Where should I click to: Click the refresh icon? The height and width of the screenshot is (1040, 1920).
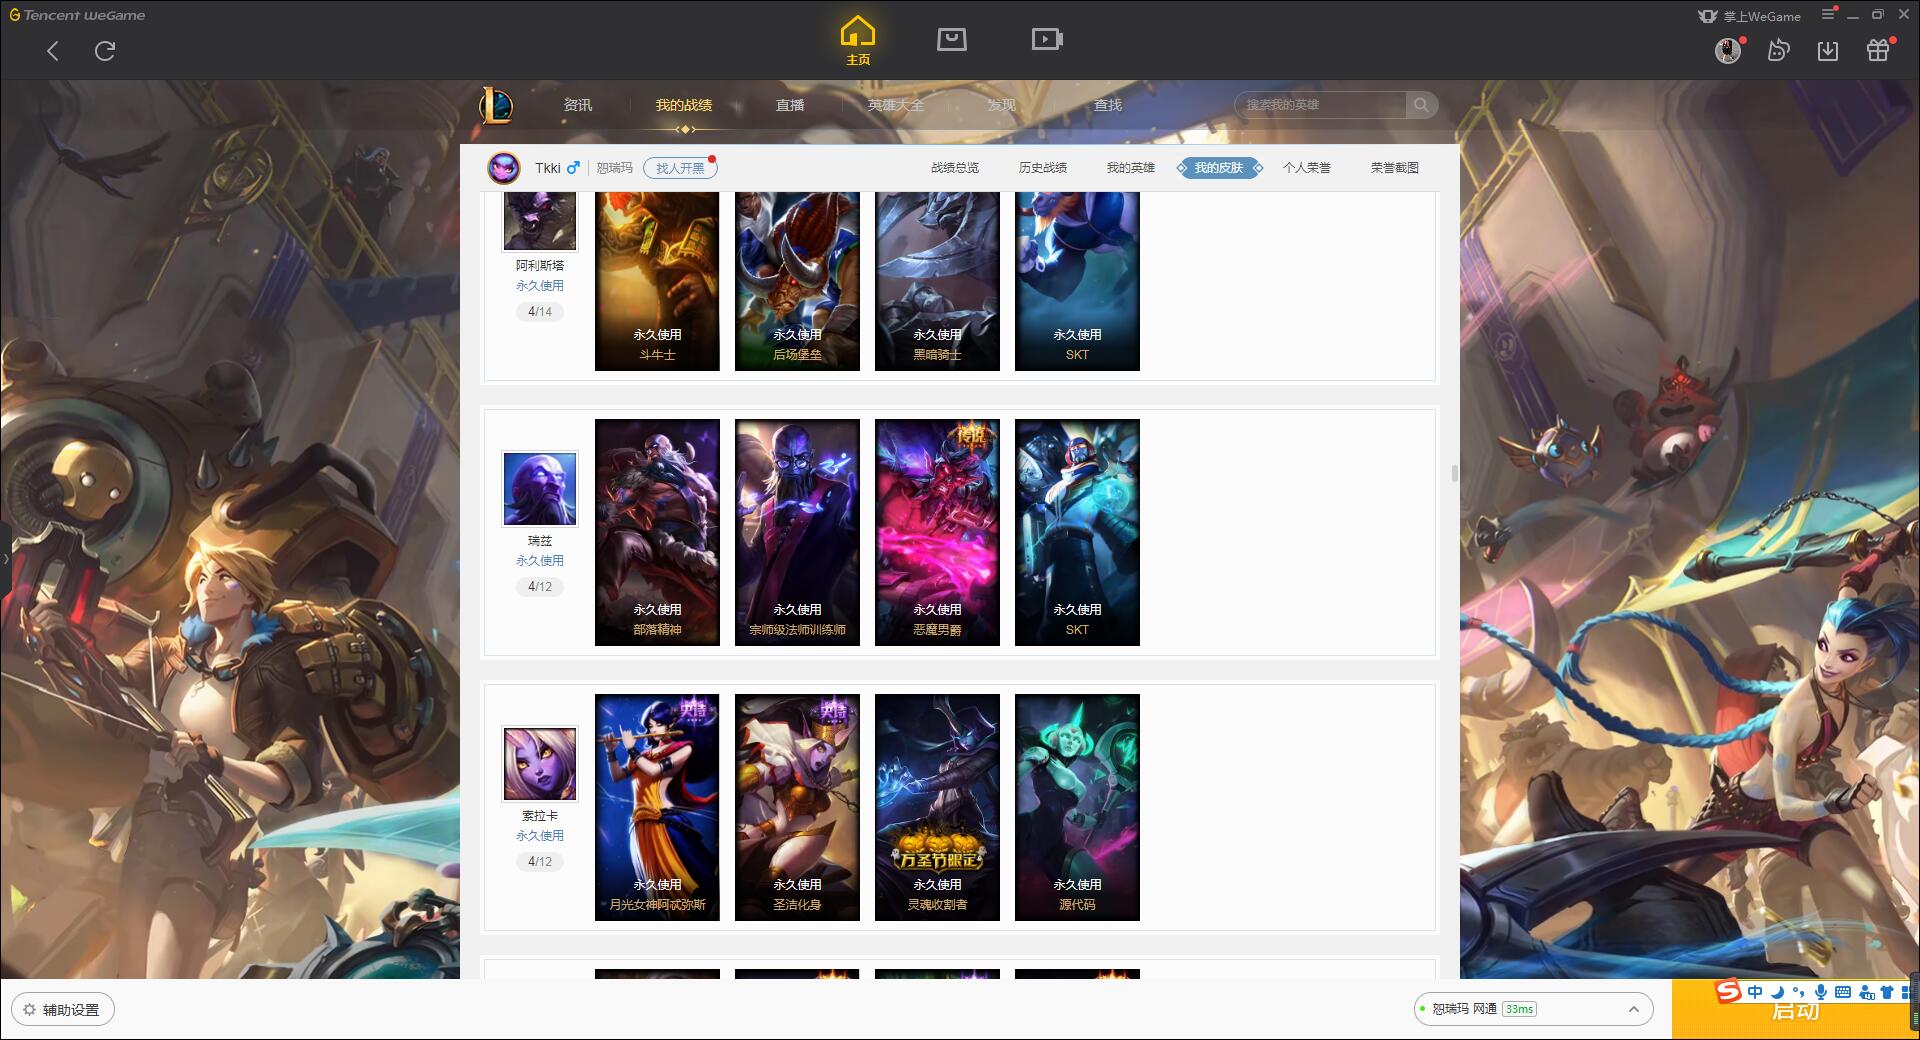105,51
